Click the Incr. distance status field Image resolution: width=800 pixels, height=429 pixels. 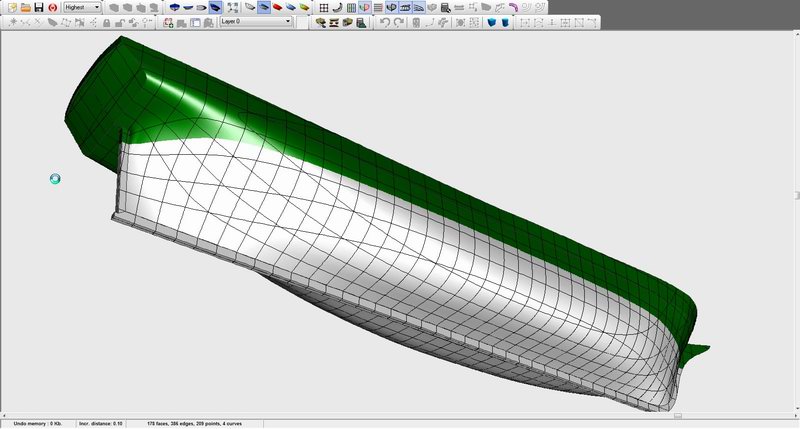[99, 424]
